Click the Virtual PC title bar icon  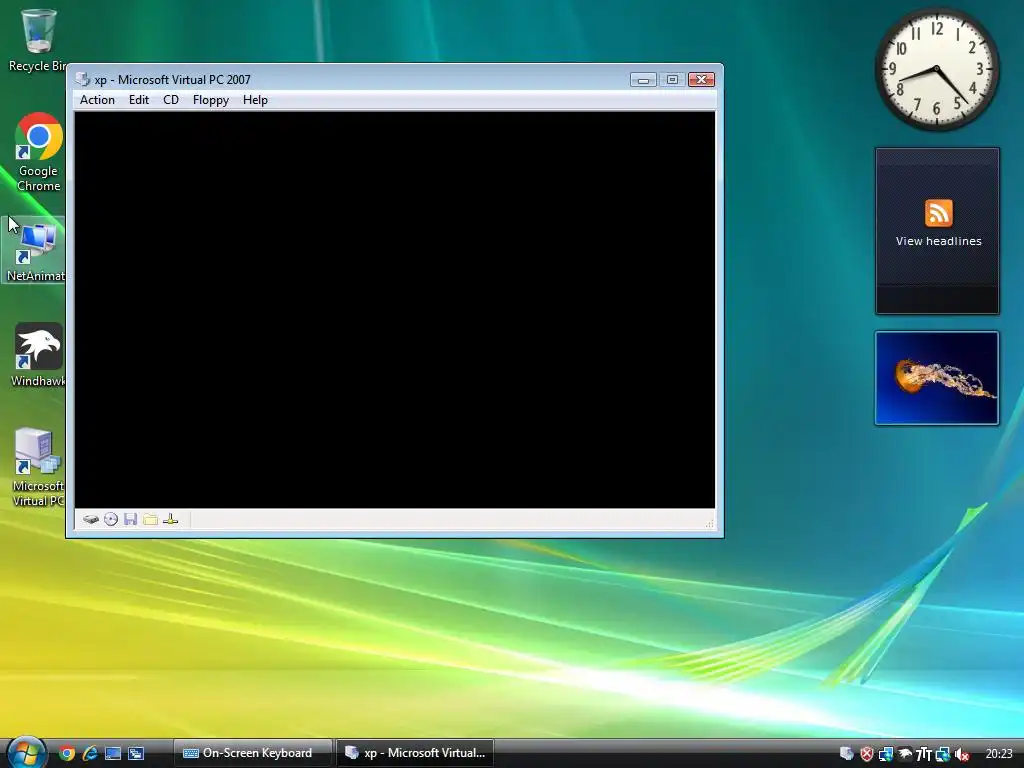point(82,80)
